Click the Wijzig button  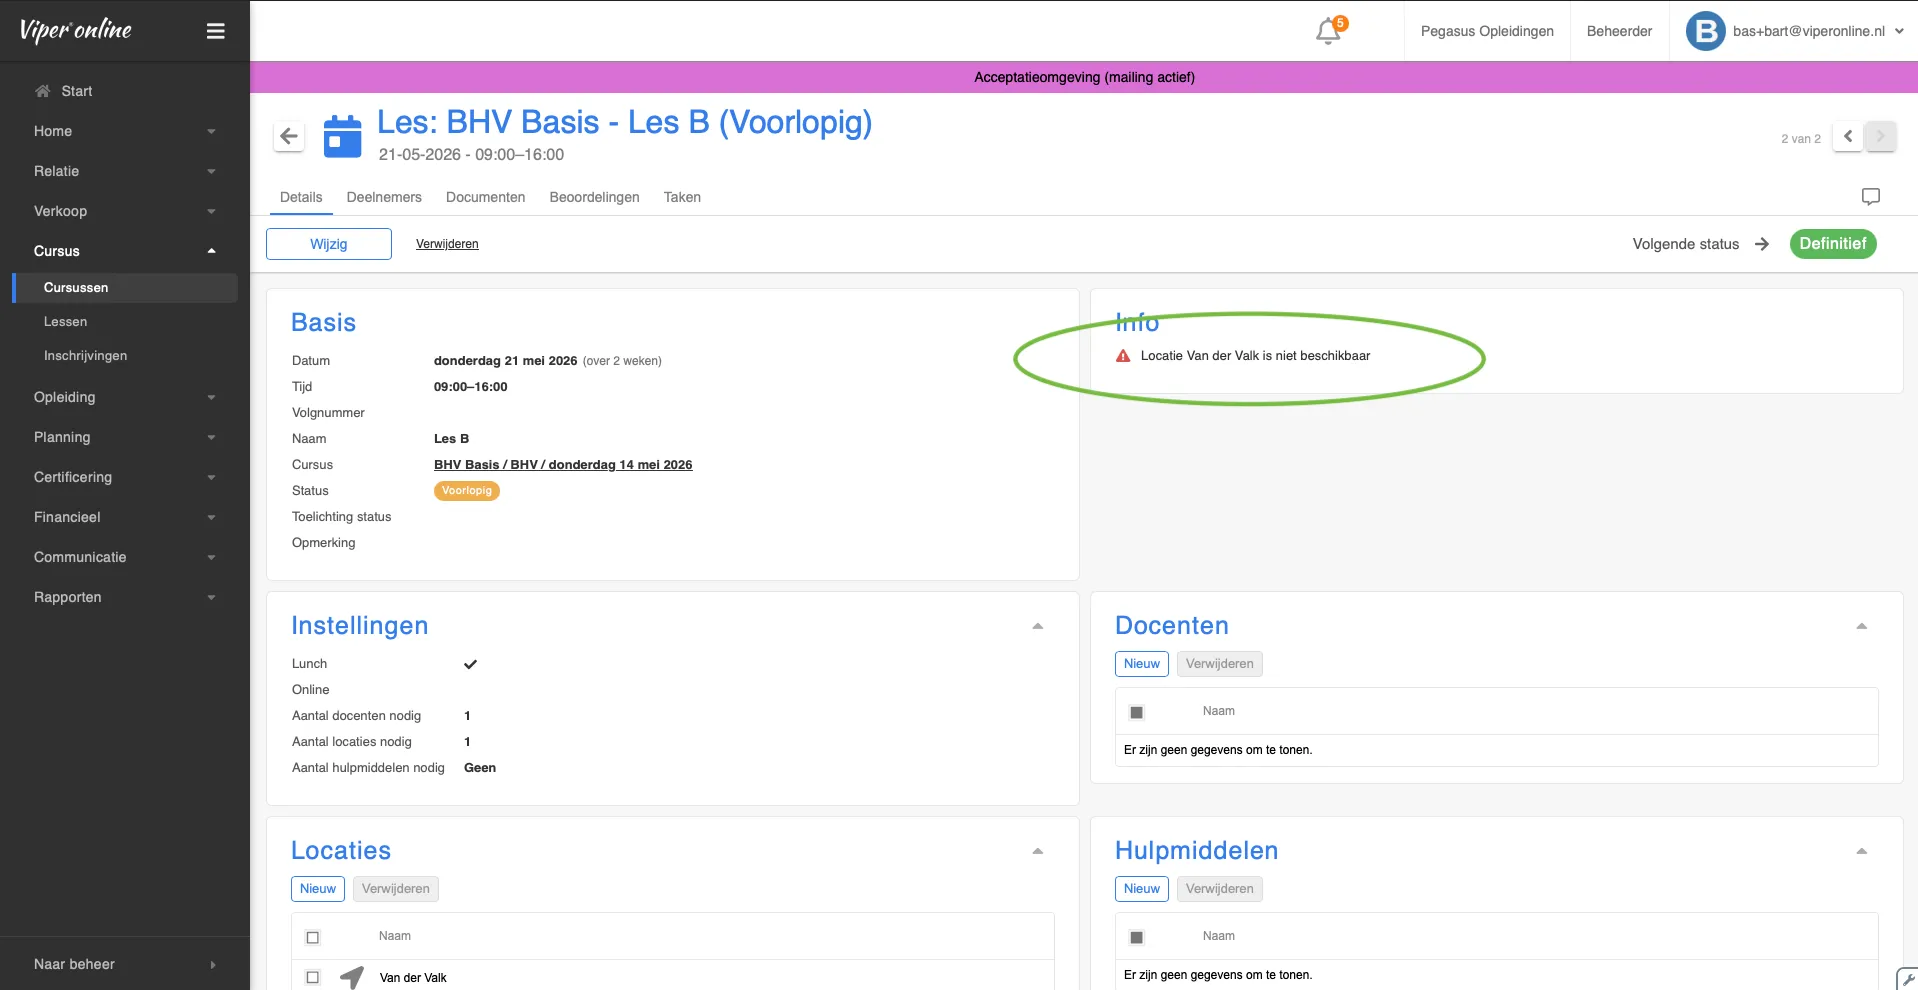coord(329,244)
